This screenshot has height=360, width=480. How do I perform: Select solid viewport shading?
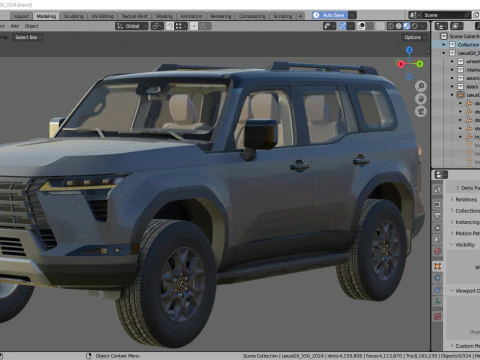pyautogui.click(x=399, y=26)
